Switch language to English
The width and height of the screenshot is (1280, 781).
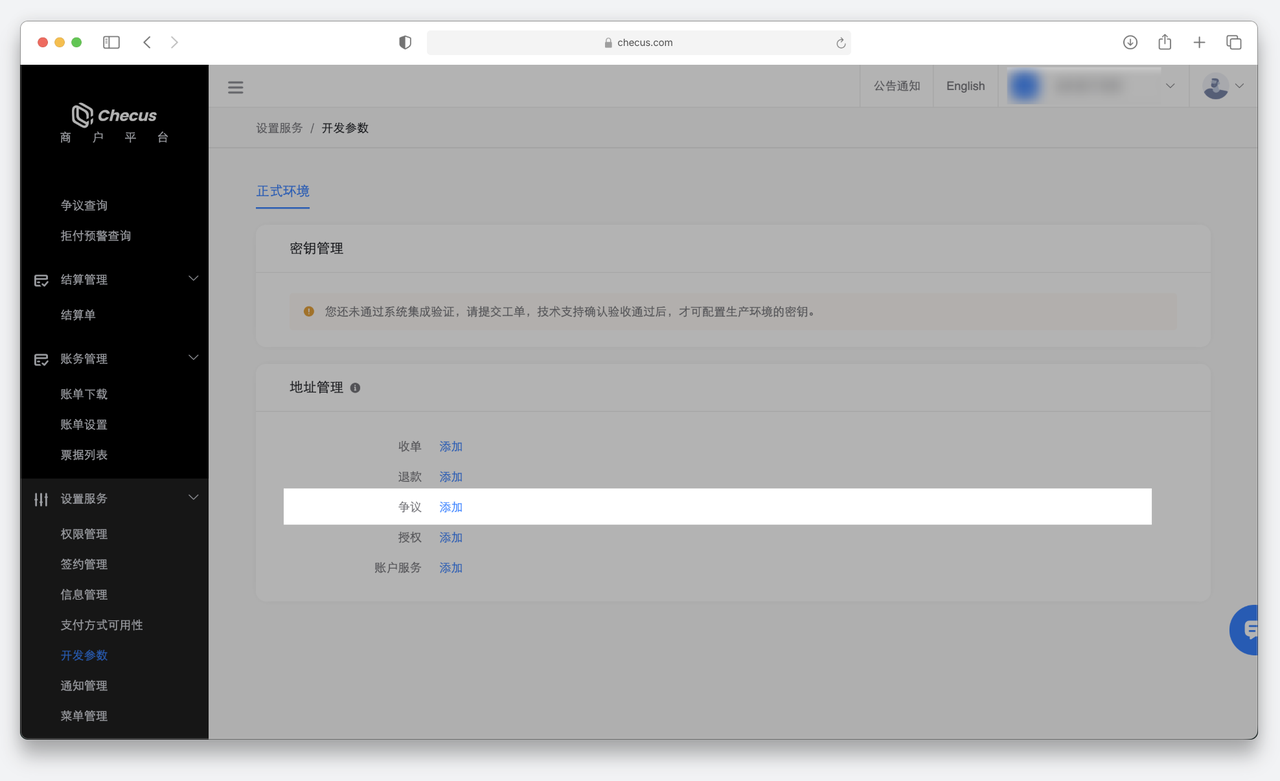[x=965, y=87]
